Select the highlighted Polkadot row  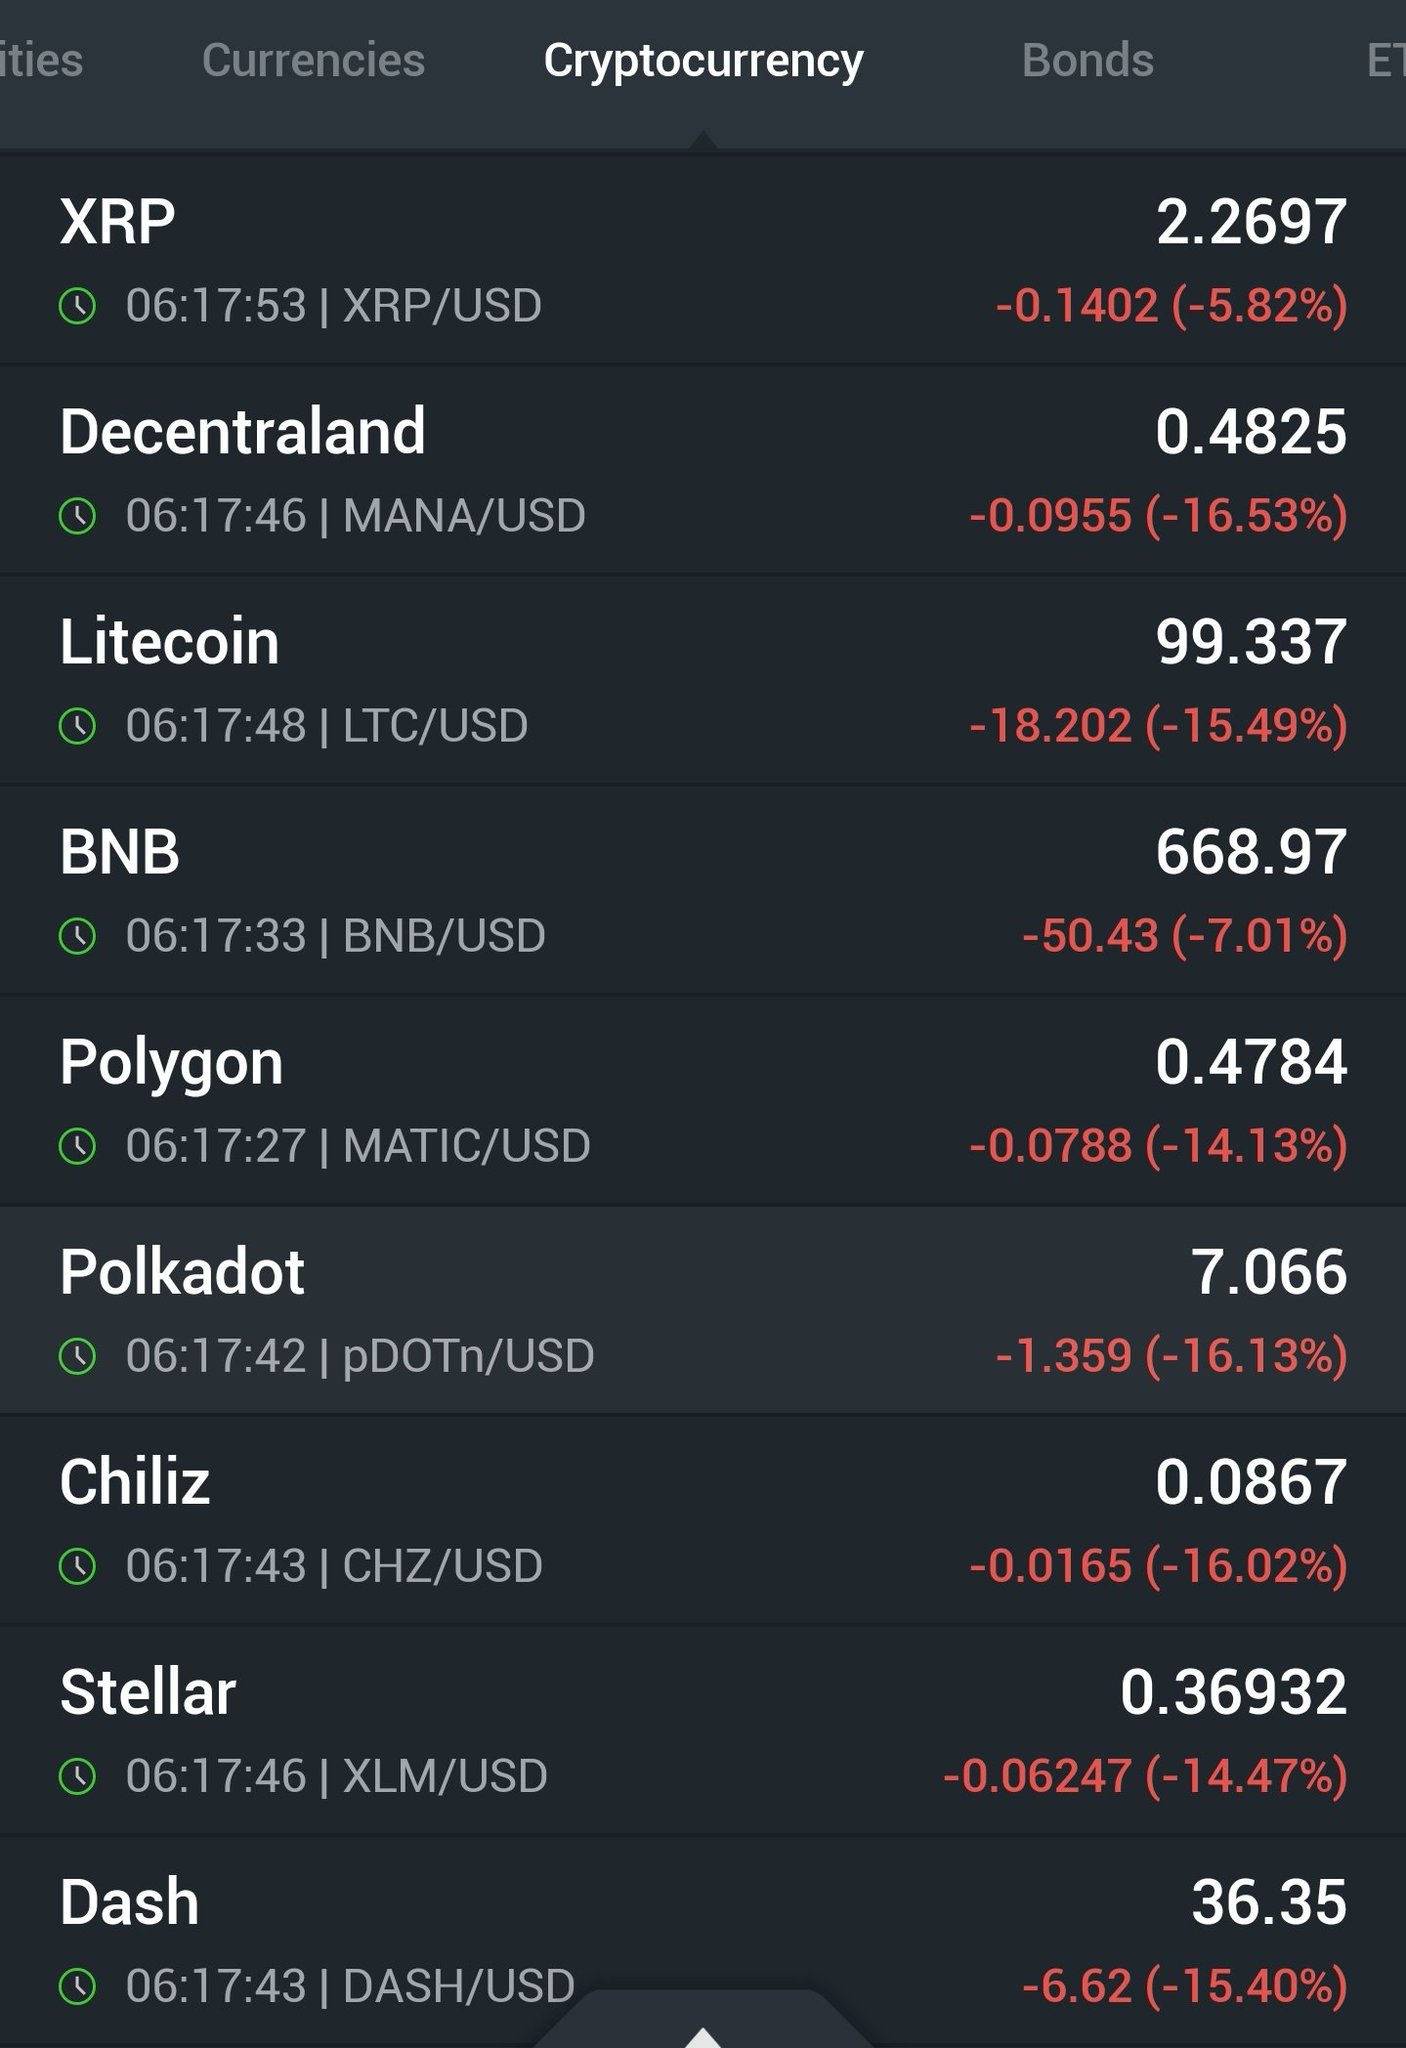pyautogui.click(x=703, y=1310)
